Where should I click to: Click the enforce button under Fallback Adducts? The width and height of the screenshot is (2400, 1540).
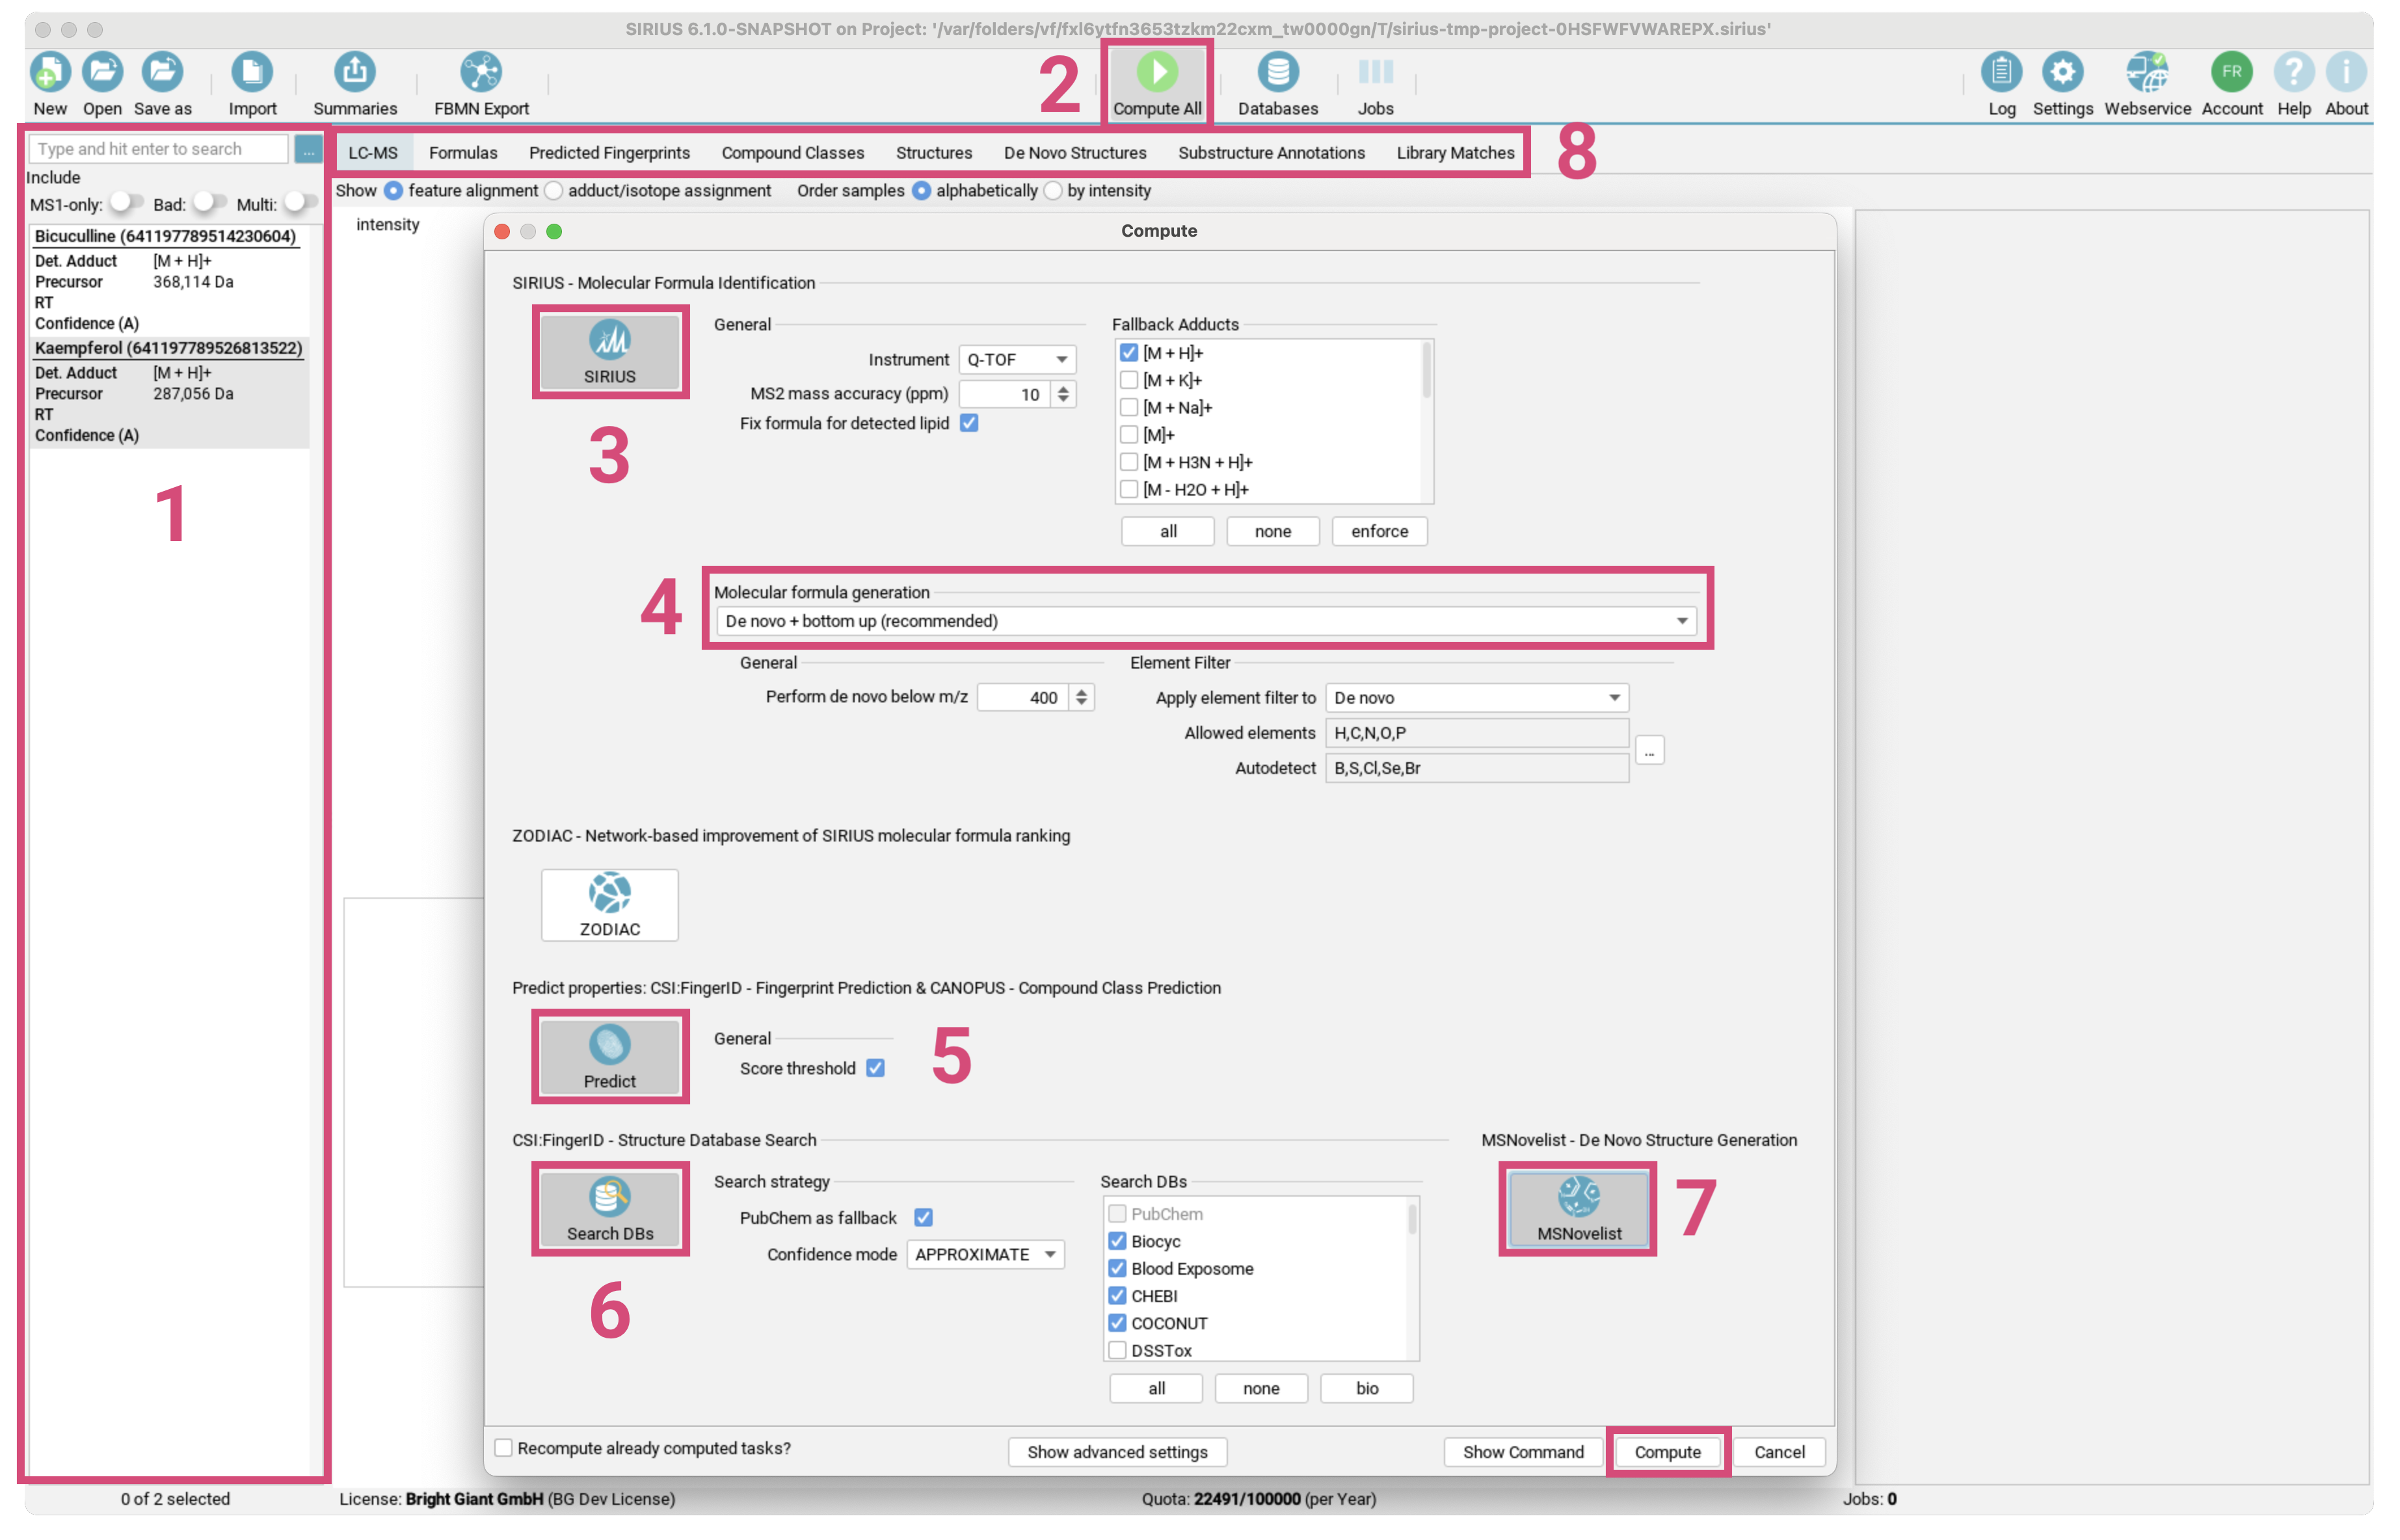[1379, 531]
